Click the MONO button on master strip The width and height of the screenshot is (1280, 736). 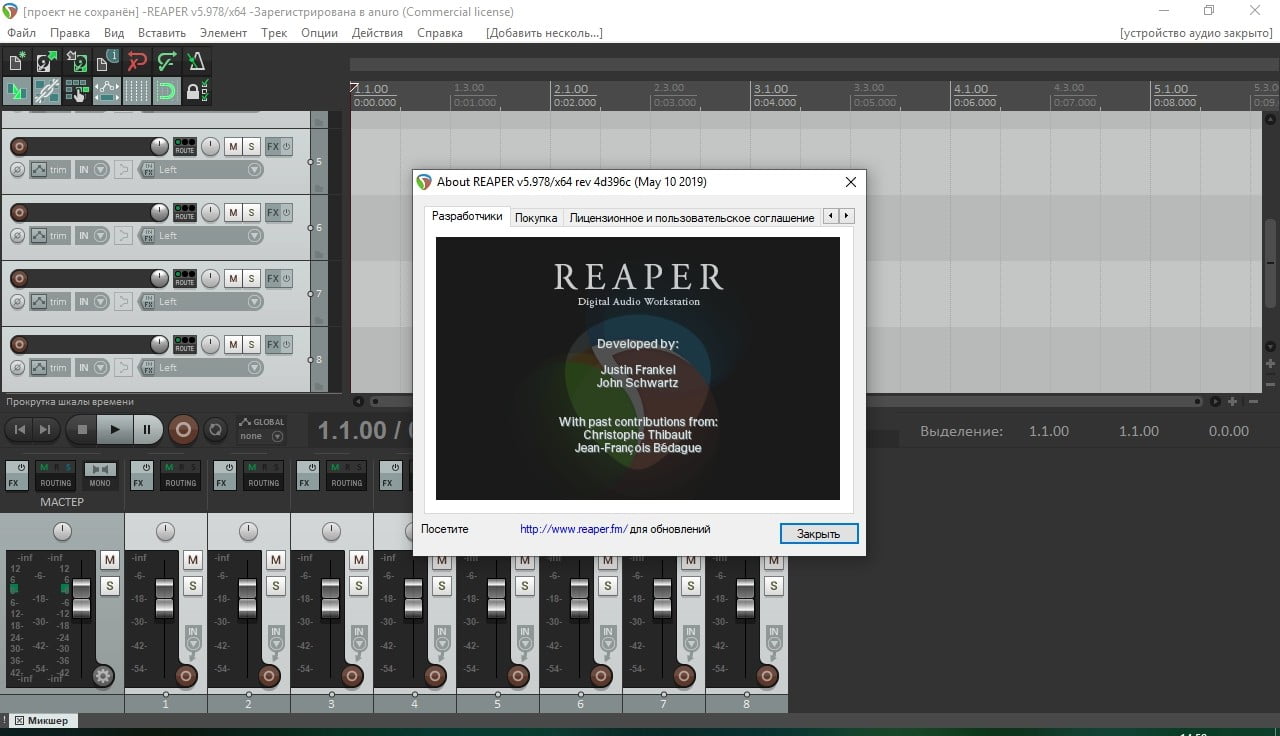[99, 475]
